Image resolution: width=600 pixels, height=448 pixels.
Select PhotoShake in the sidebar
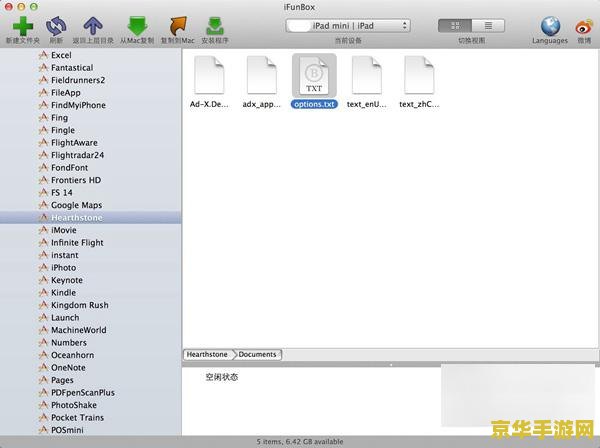click(74, 405)
